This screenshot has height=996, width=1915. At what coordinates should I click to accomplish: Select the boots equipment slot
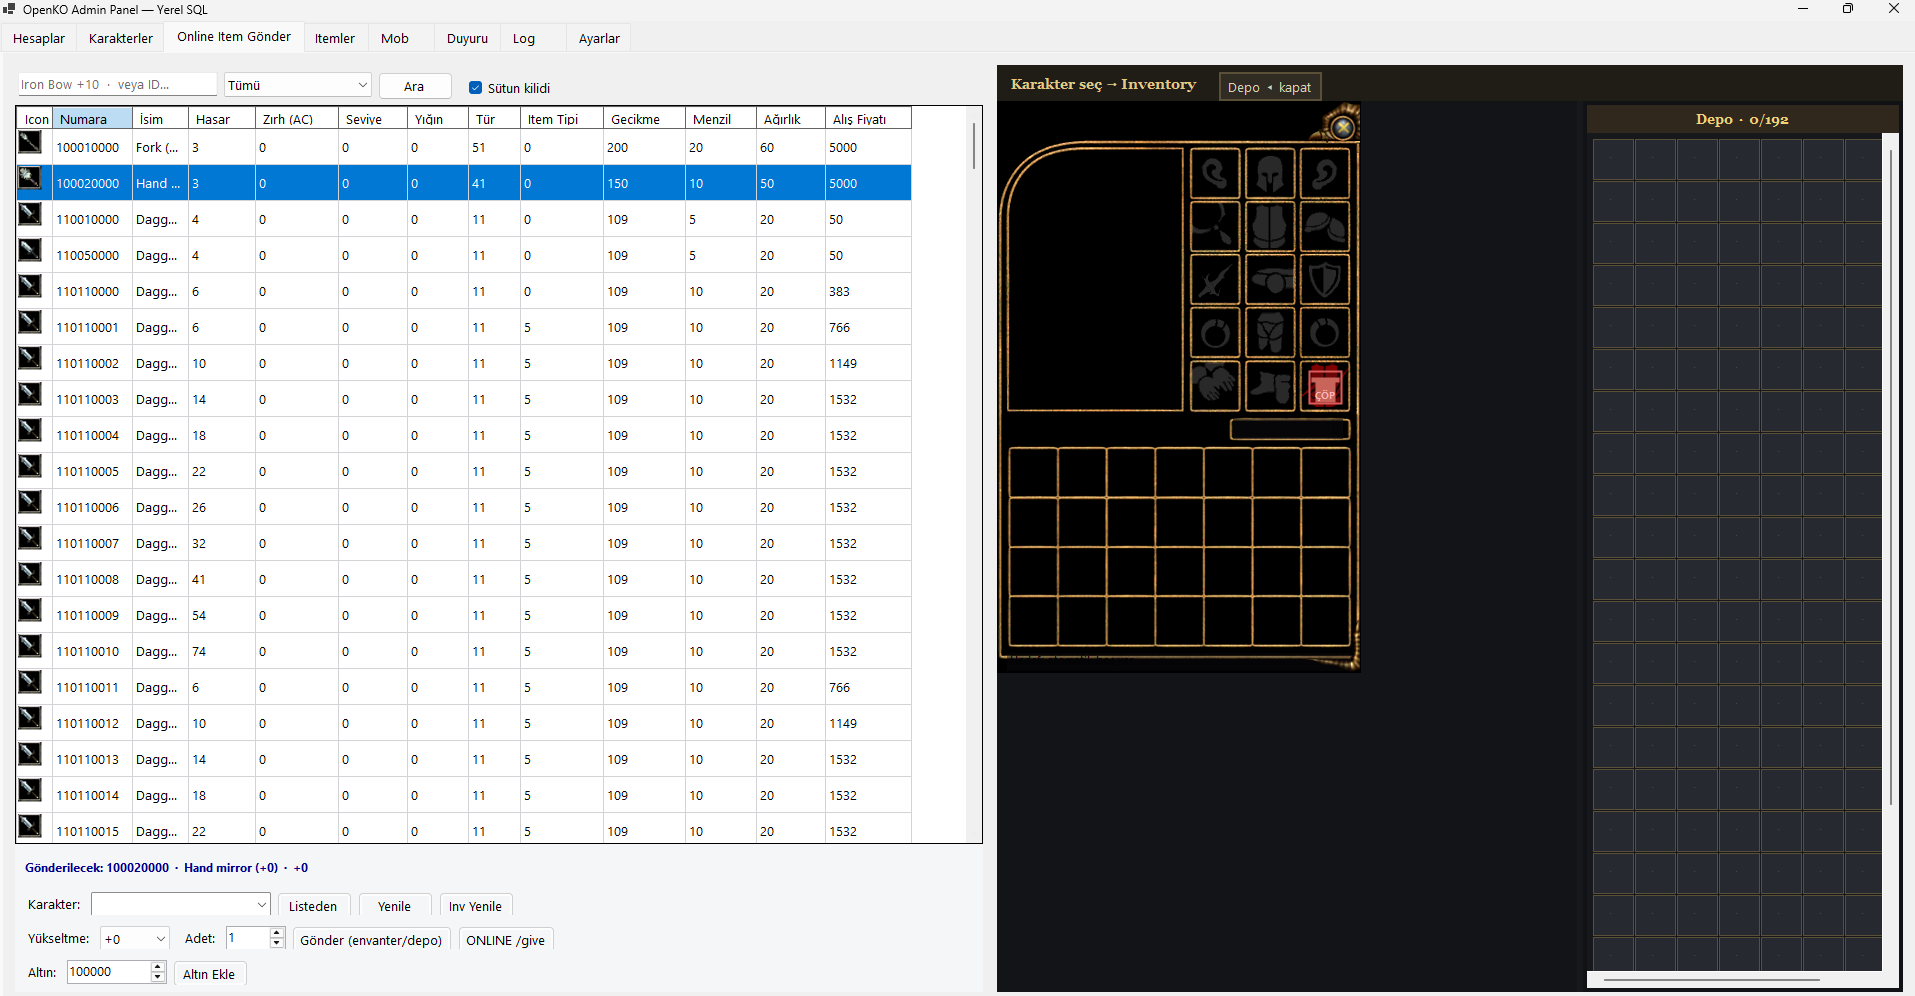tap(1270, 386)
